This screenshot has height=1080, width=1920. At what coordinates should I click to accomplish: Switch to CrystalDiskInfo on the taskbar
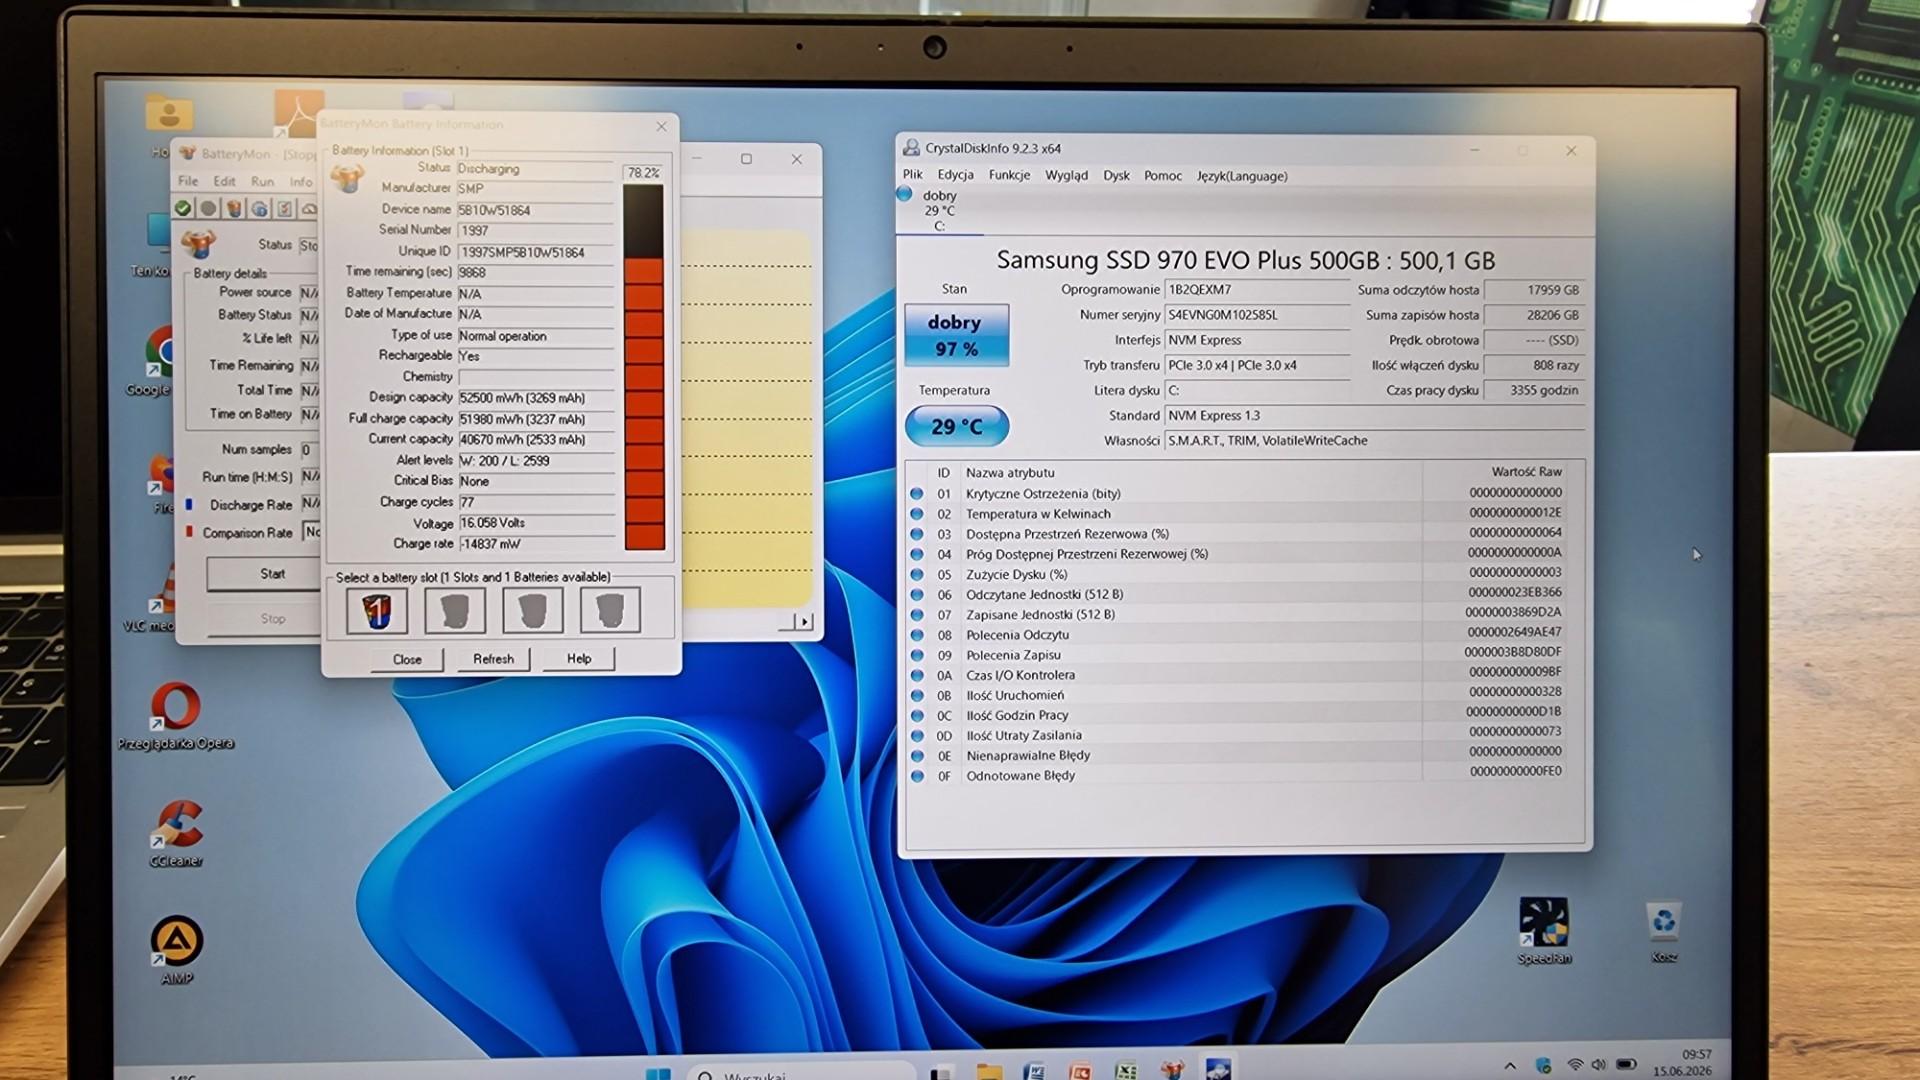(1218, 1071)
